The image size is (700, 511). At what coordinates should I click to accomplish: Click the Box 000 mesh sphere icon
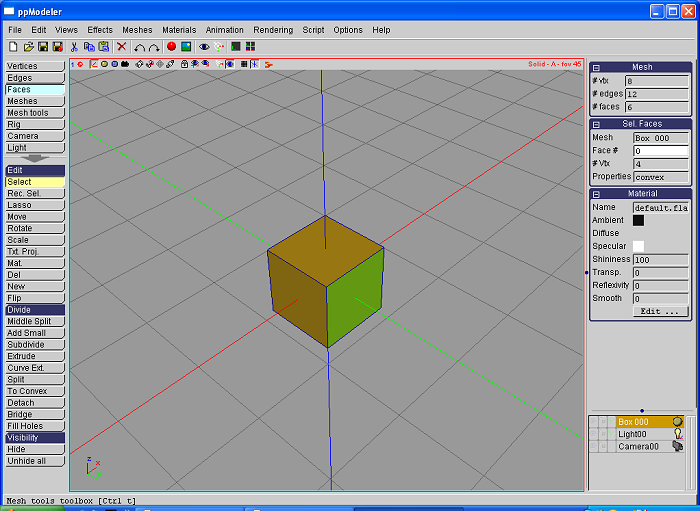click(677, 422)
